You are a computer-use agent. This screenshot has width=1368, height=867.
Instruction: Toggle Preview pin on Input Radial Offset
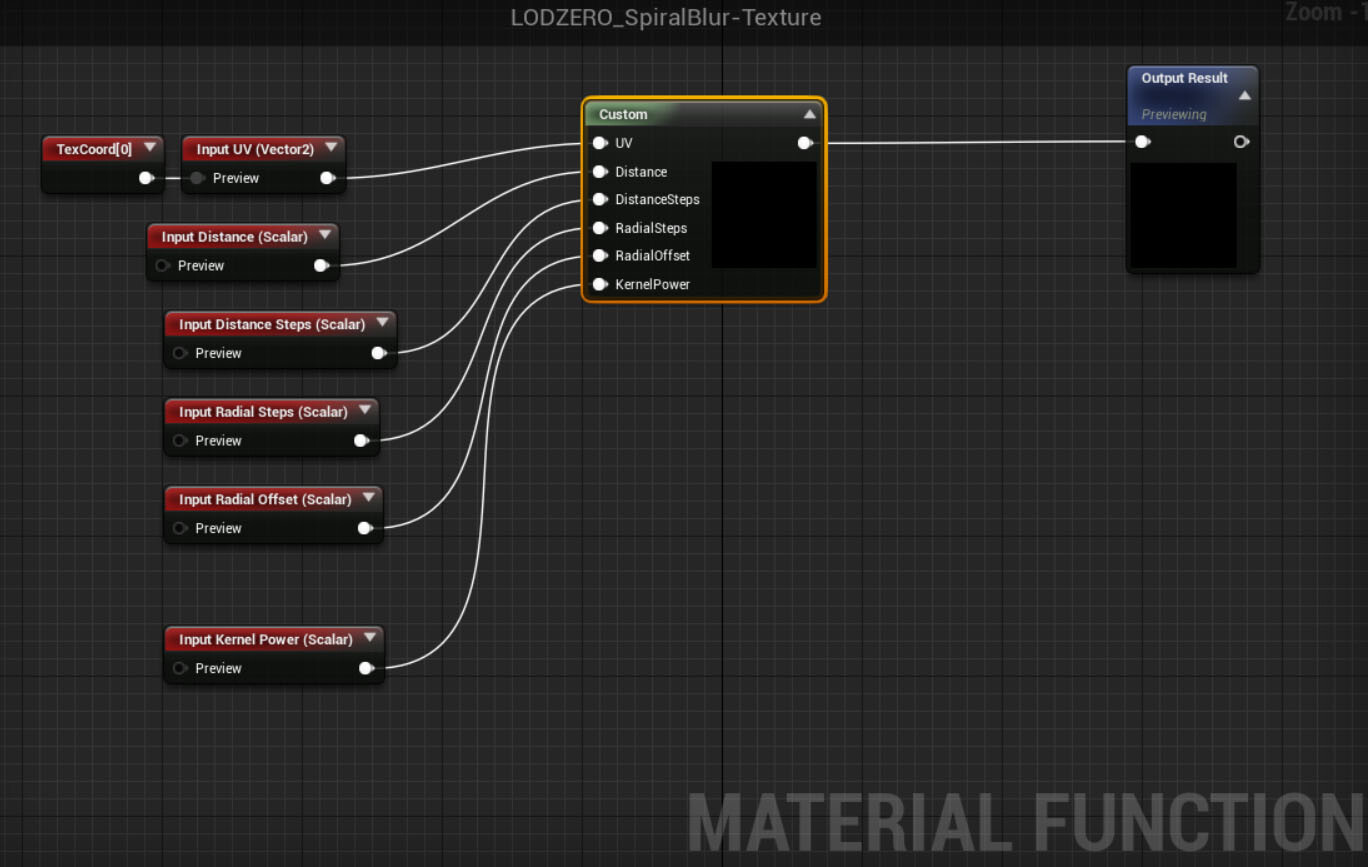[x=180, y=528]
